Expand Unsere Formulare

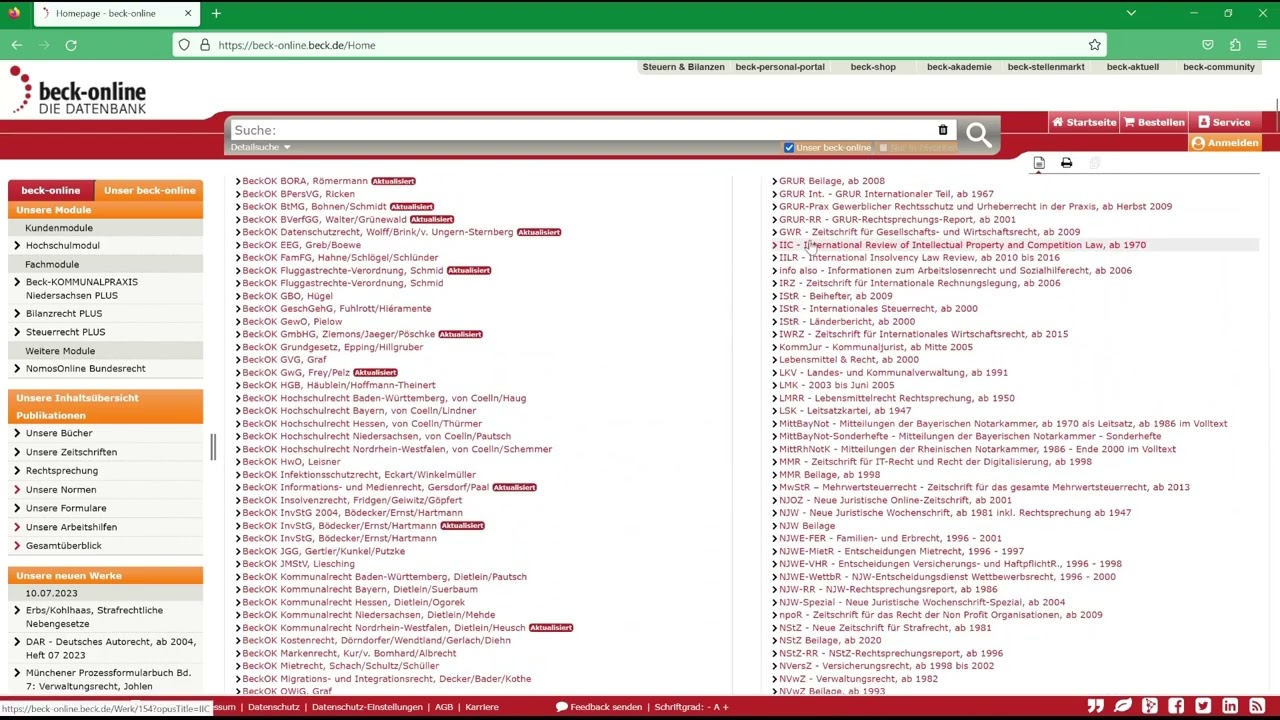click(17, 508)
